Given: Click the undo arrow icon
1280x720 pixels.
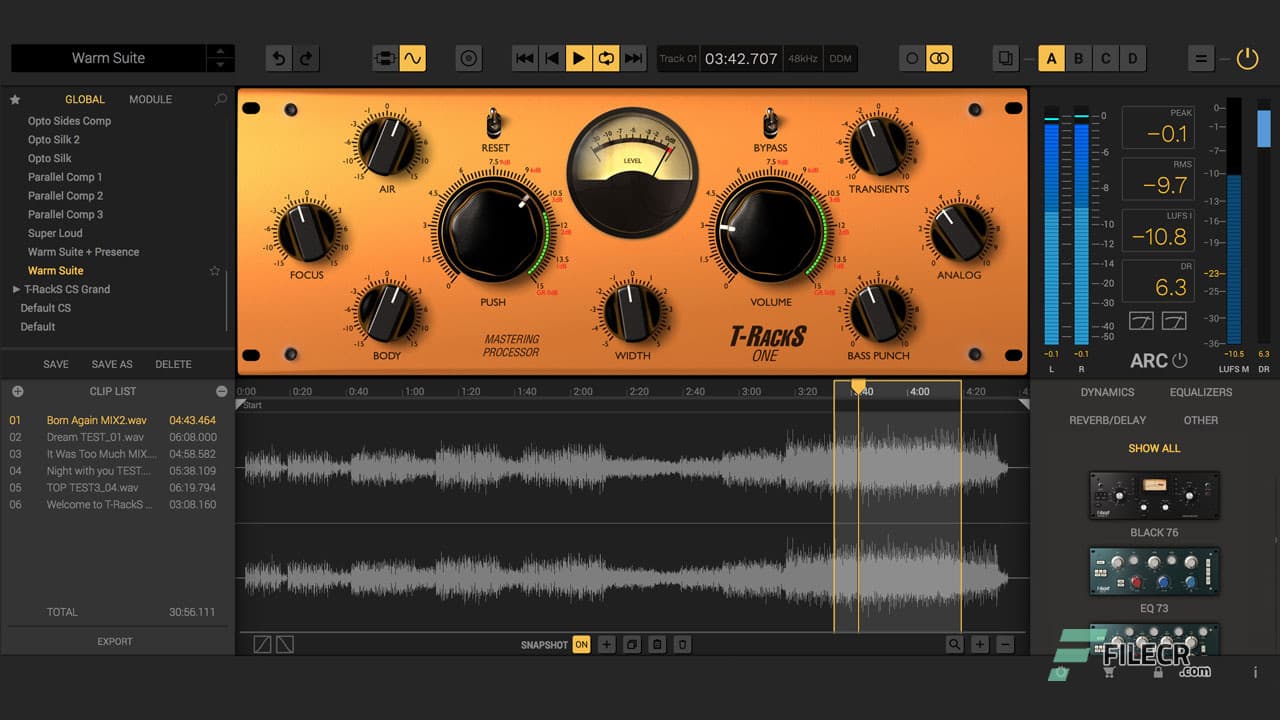Looking at the screenshot, I should click(279, 58).
